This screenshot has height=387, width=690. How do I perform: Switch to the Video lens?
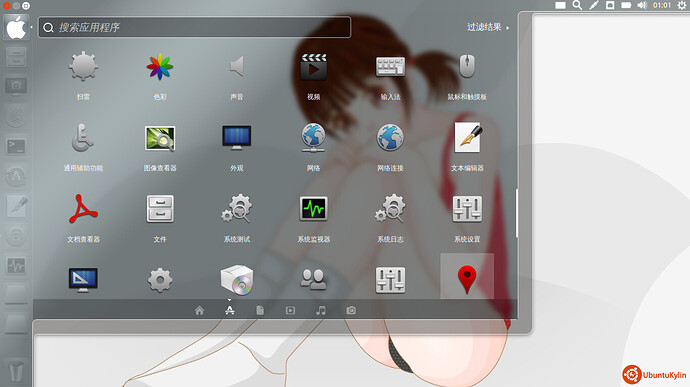pyautogui.click(x=290, y=310)
